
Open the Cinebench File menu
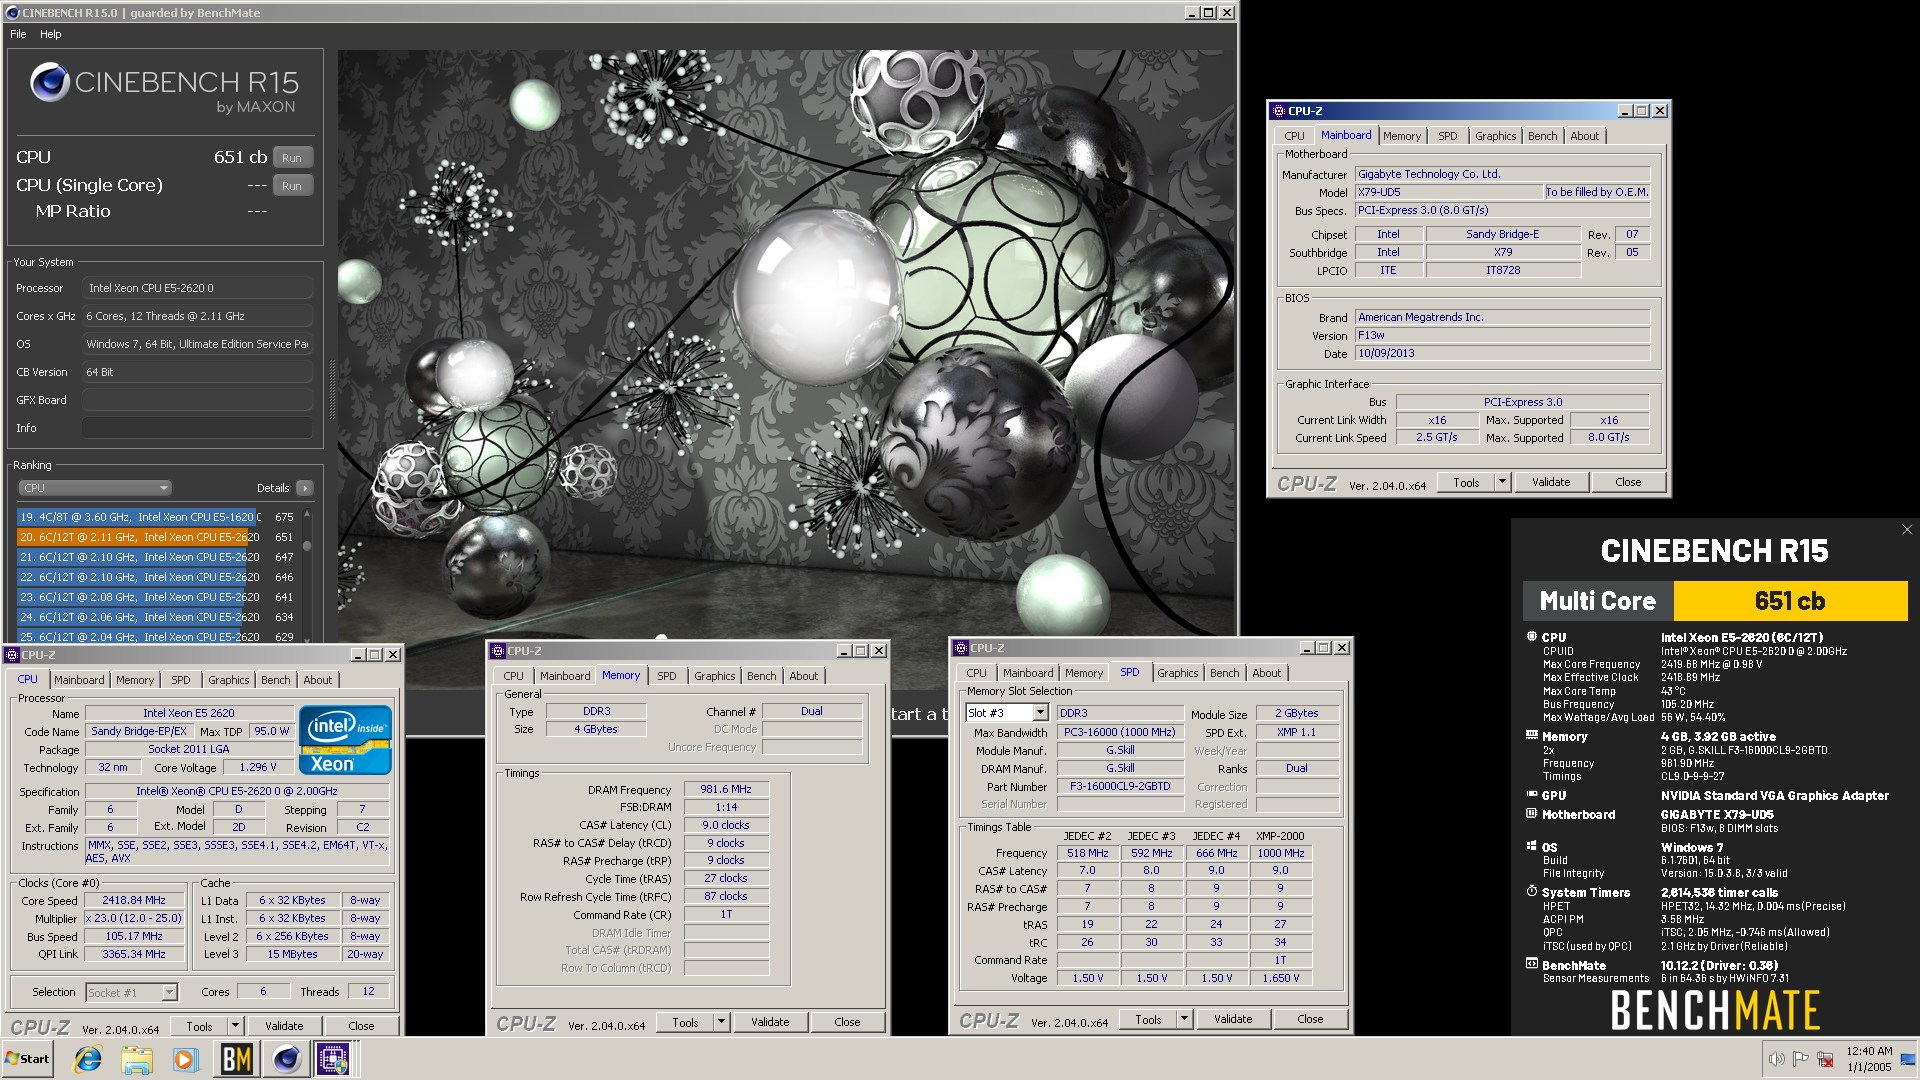(x=18, y=34)
